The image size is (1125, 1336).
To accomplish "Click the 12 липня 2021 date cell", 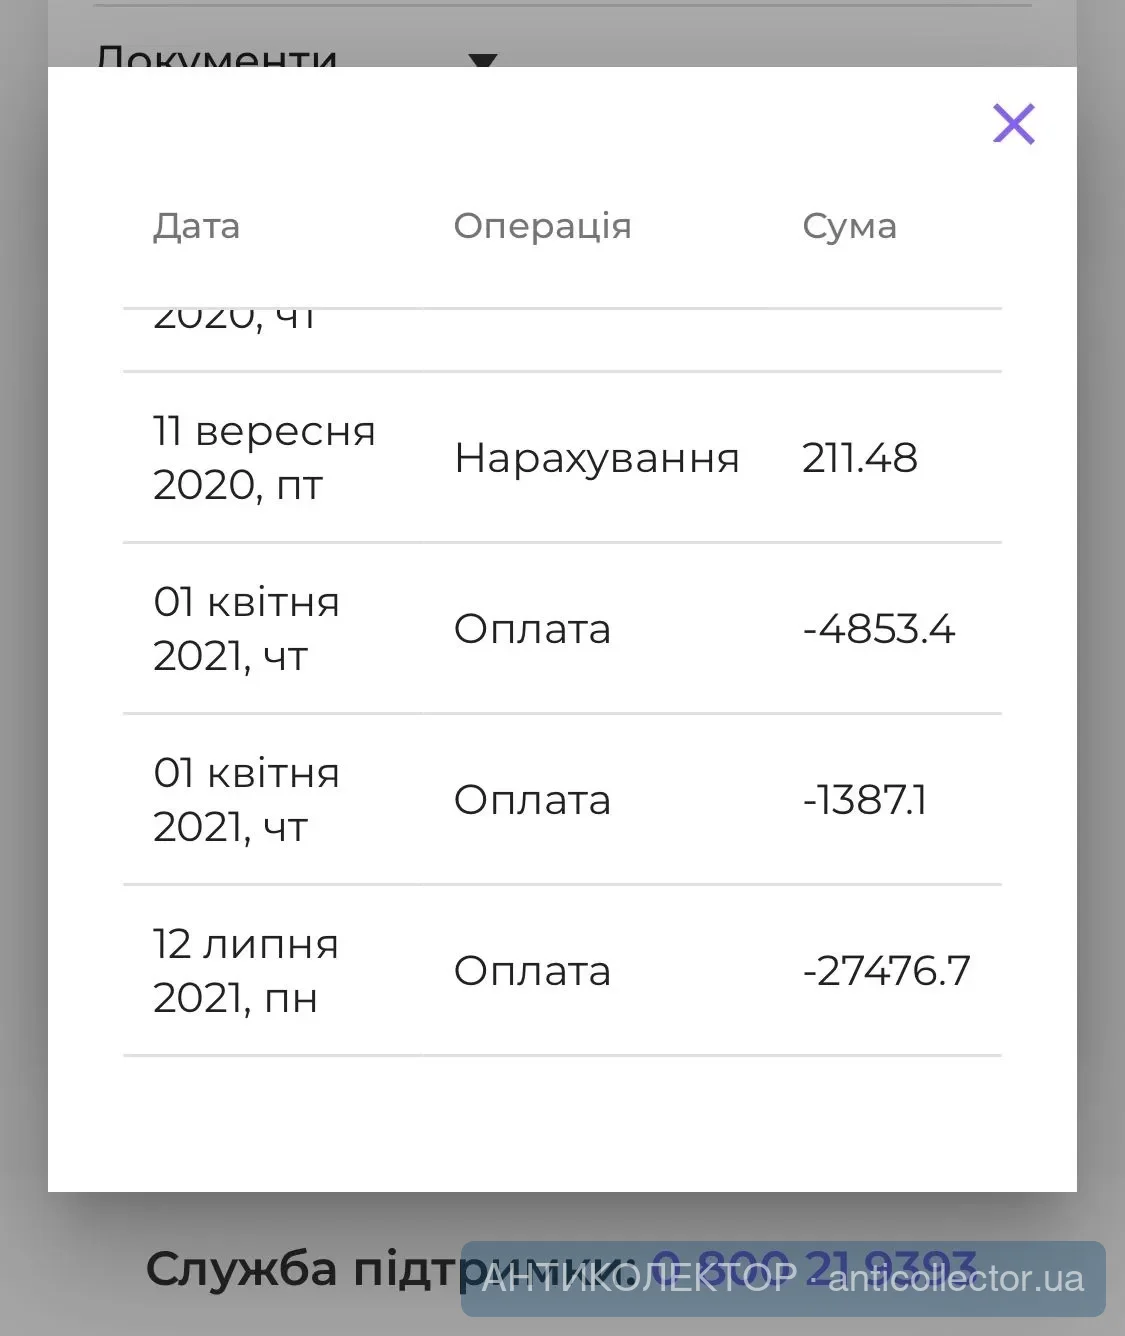I will click(246, 971).
